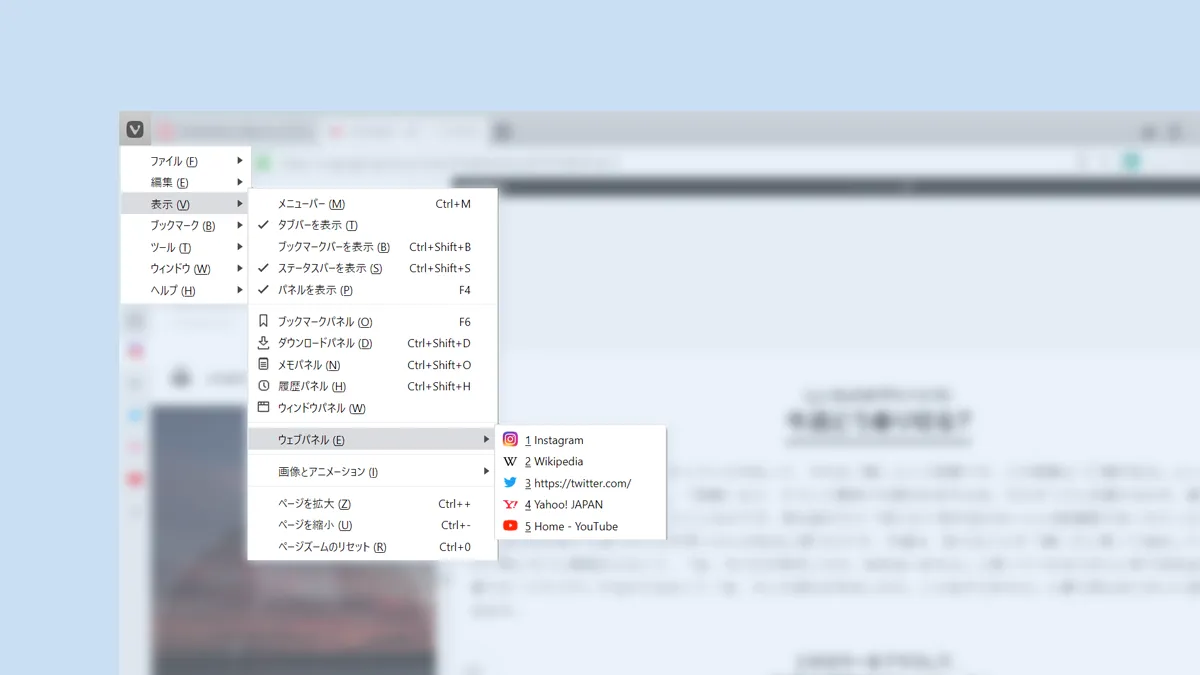
Task: Click the Twitter bird icon in submenu
Action: 510,483
